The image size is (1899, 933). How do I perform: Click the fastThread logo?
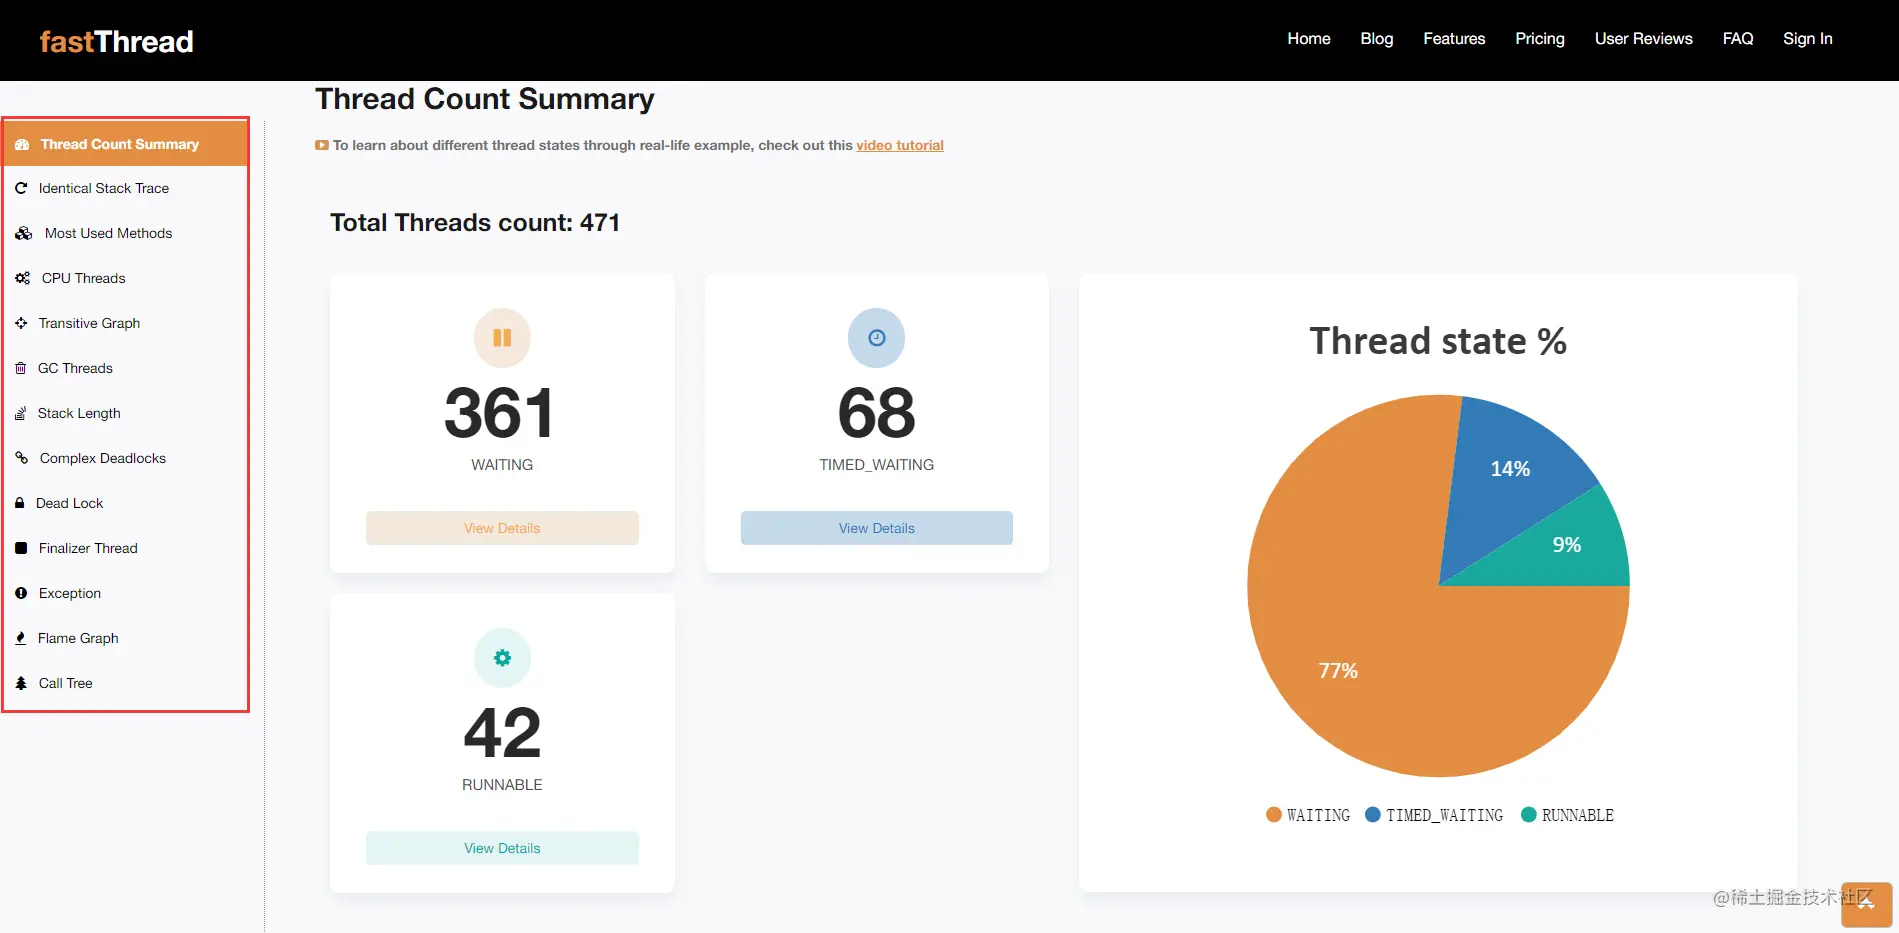point(116,41)
